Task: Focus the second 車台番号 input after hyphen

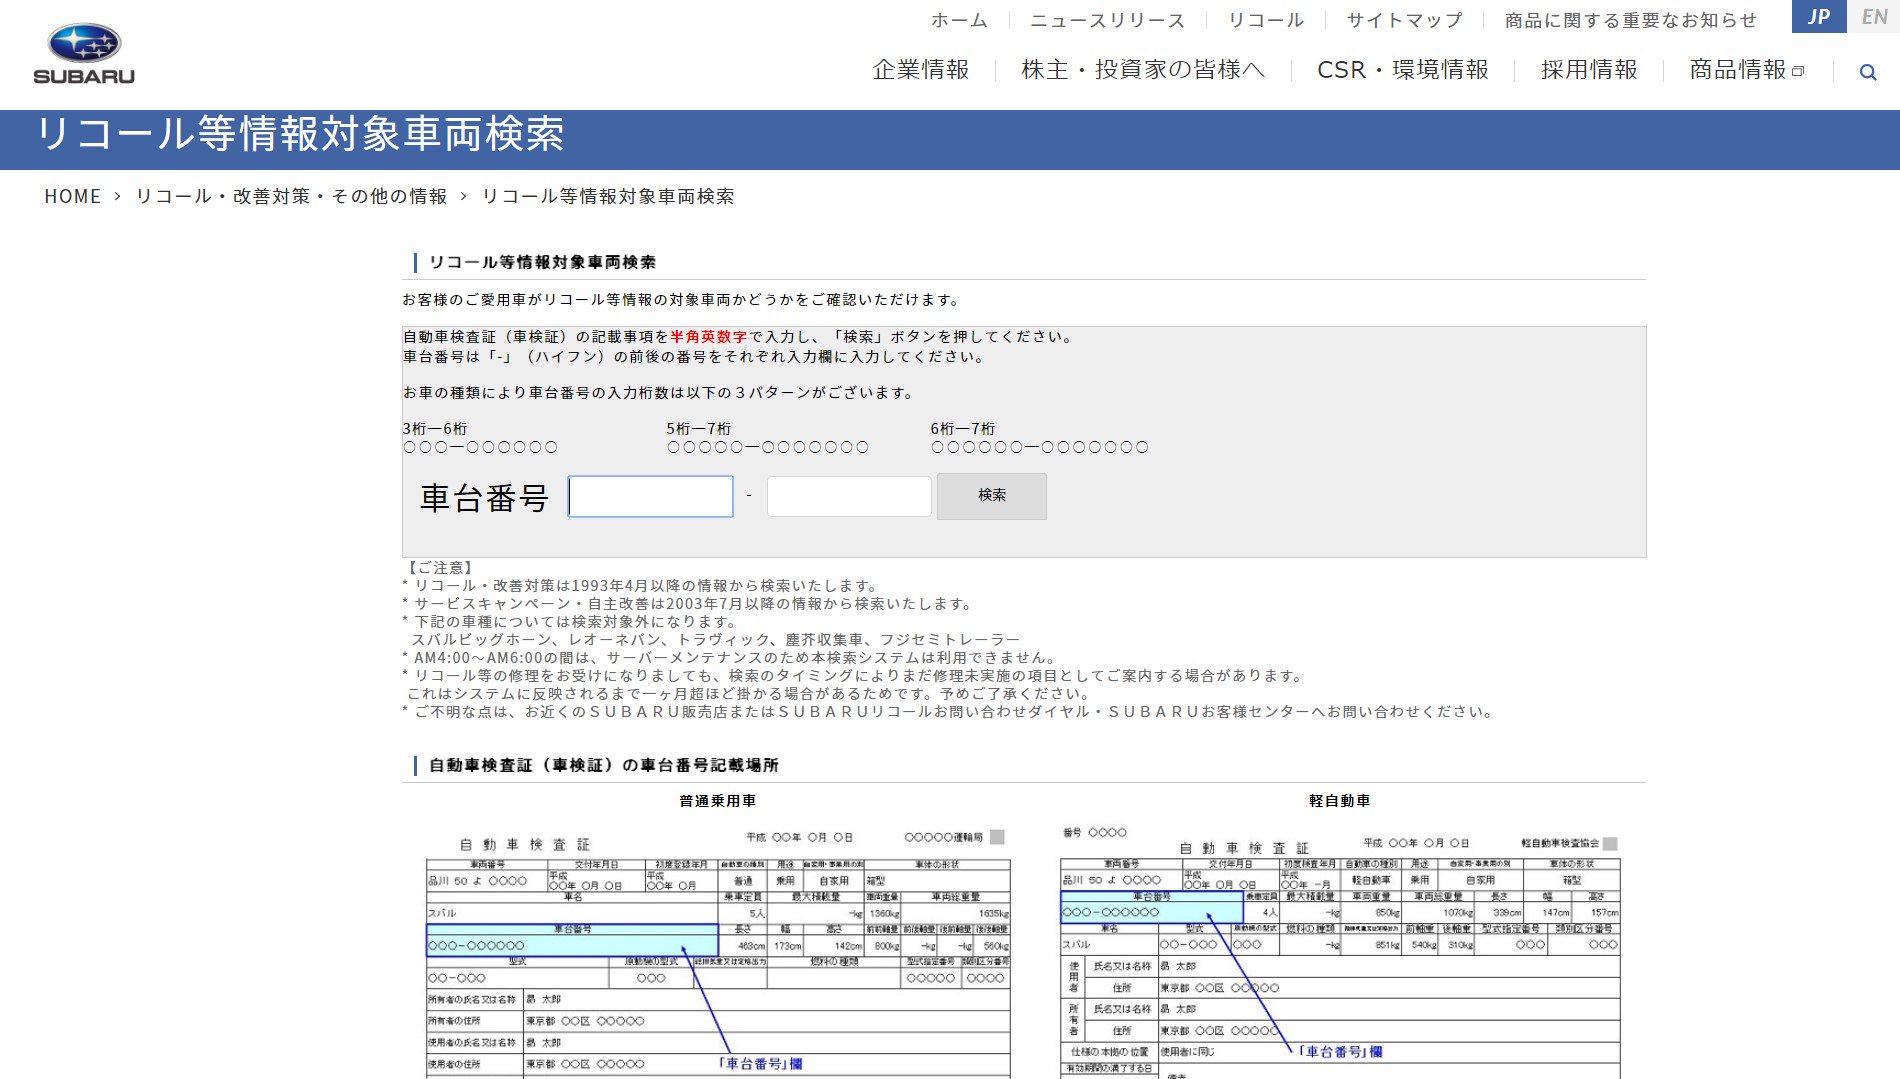Action: [849, 496]
